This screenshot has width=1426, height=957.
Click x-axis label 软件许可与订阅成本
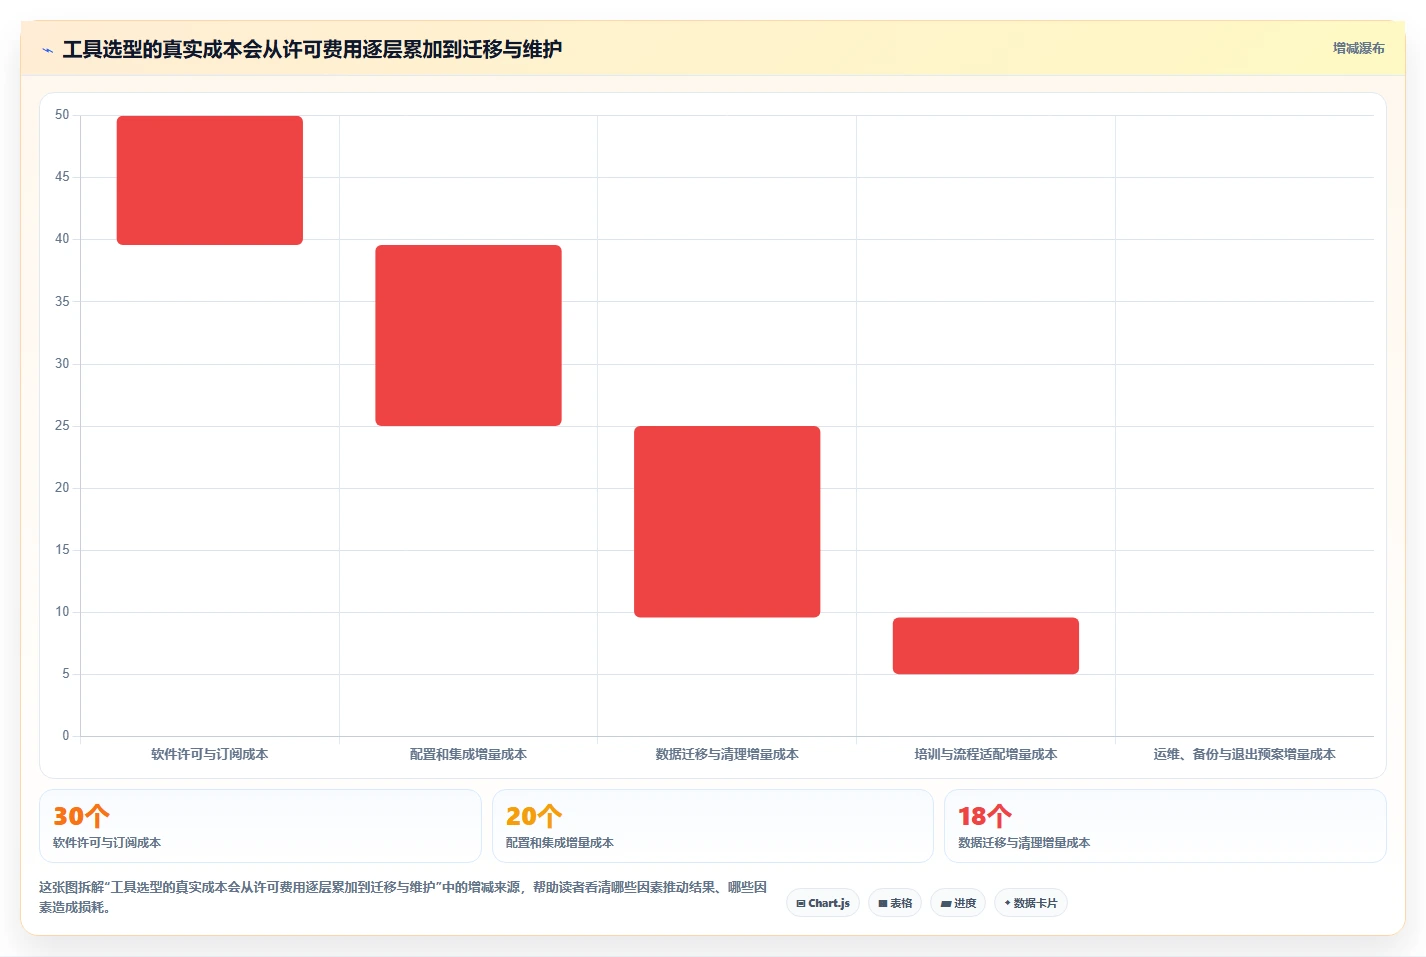(210, 754)
